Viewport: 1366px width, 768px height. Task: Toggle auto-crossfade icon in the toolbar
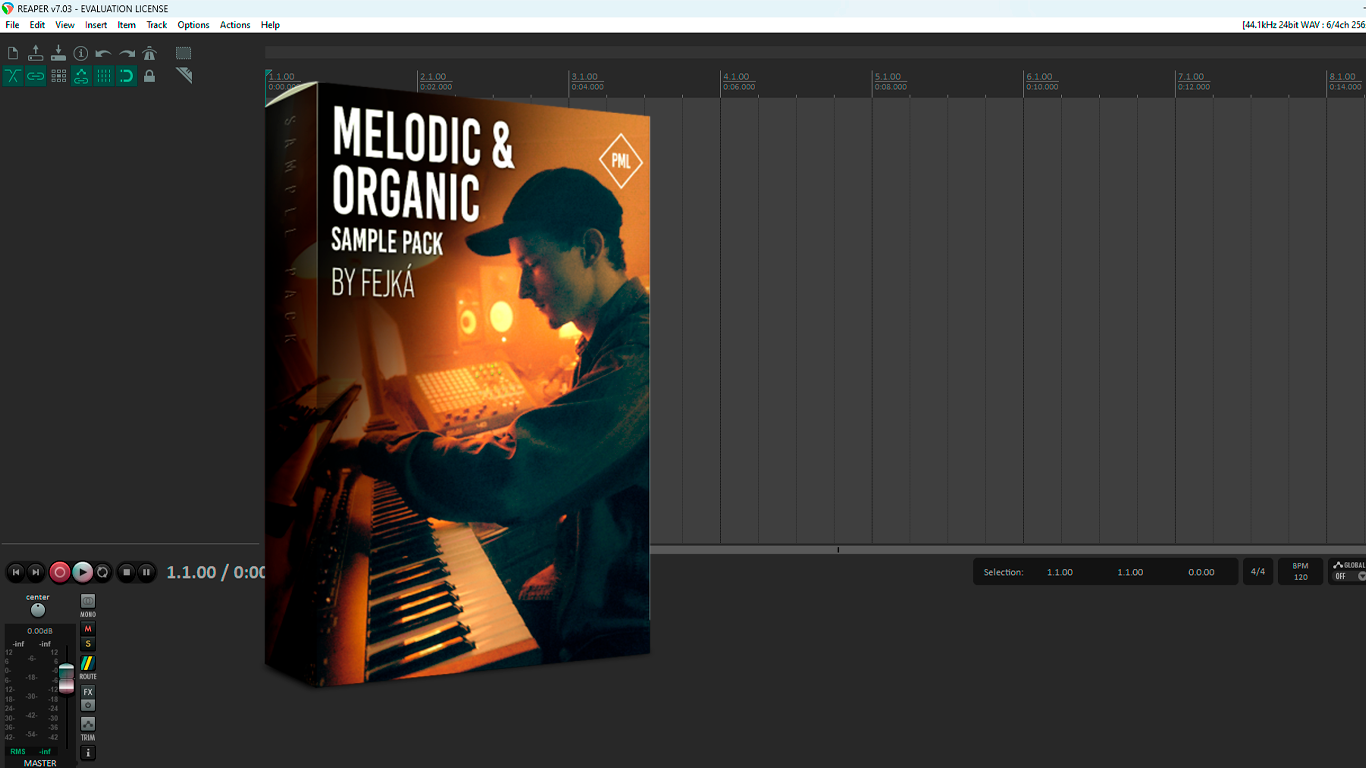click(x=13, y=76)
